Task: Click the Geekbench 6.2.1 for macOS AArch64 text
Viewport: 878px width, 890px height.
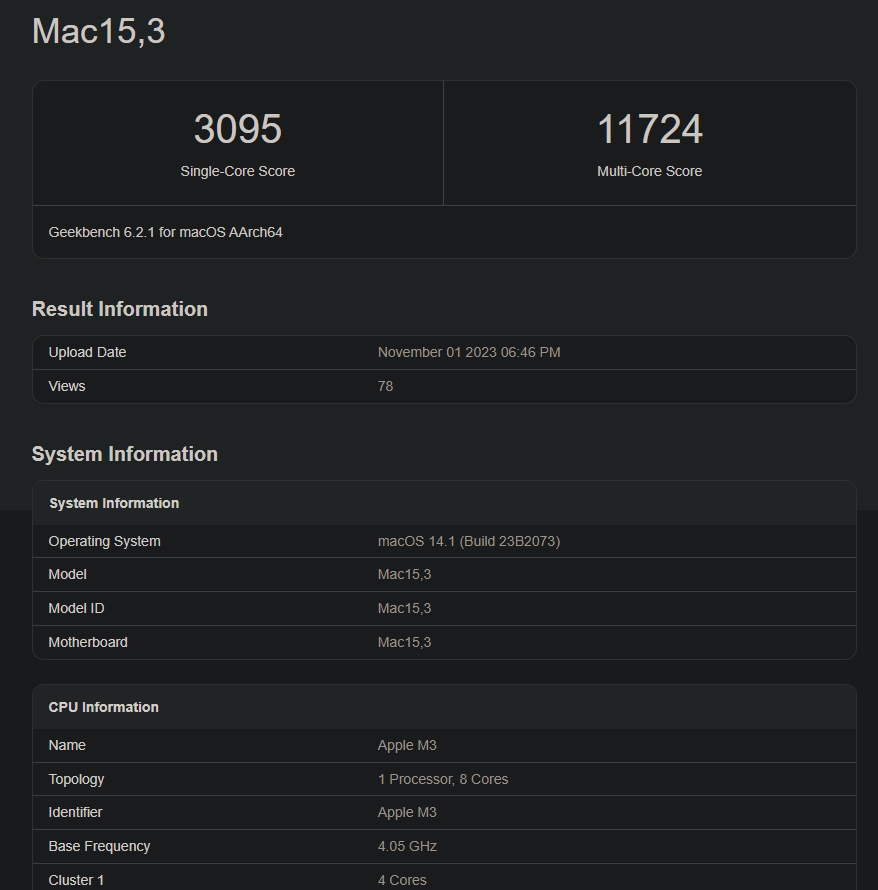Action: 165,232
